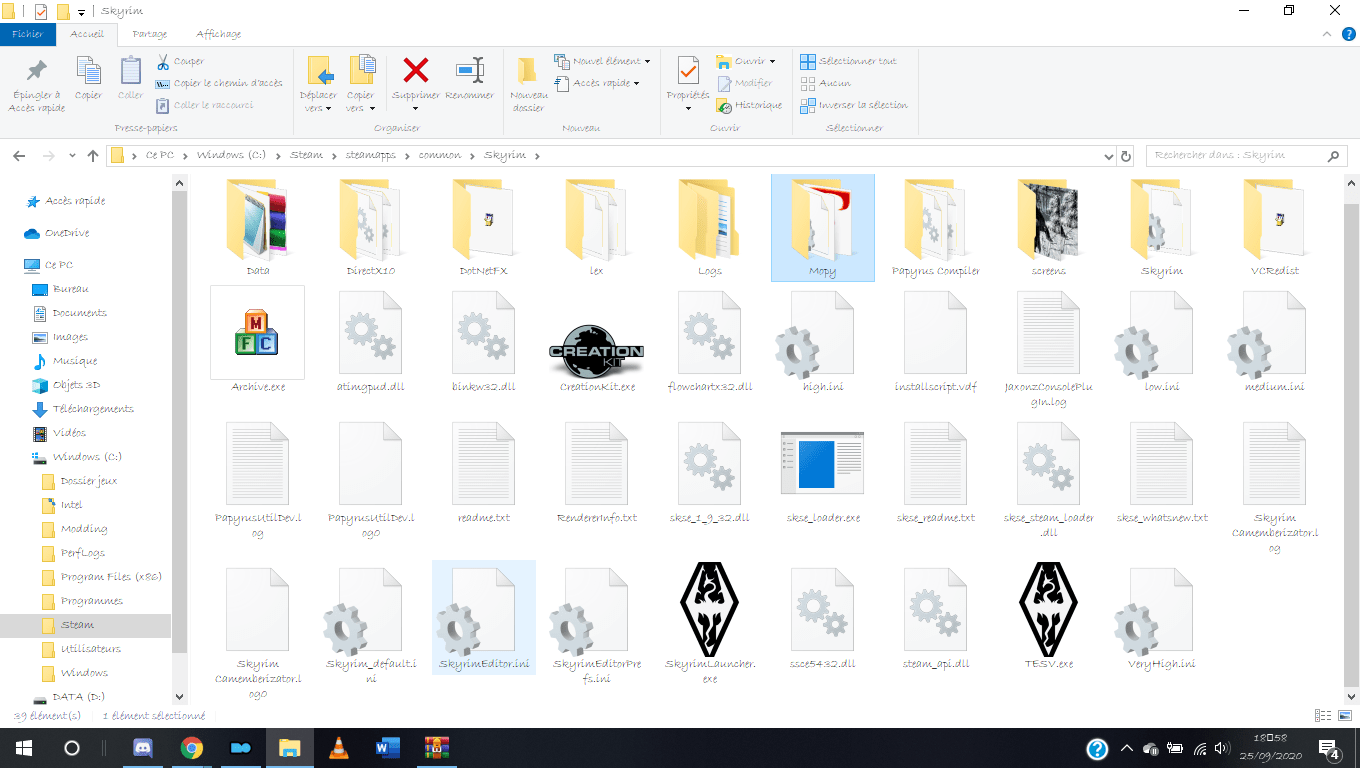Screen dimensions: 1360x768
Task: Open Word from the taskbar
Action: pos(388,748)
